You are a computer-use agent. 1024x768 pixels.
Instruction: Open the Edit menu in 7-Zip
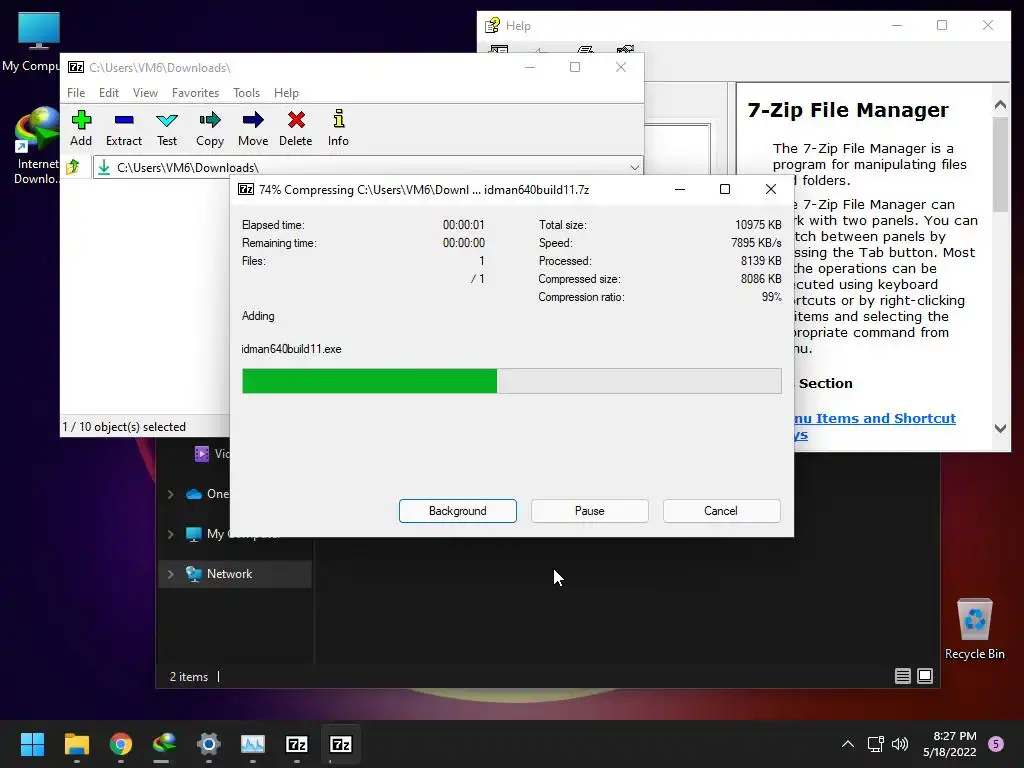(x=108, y=93)
